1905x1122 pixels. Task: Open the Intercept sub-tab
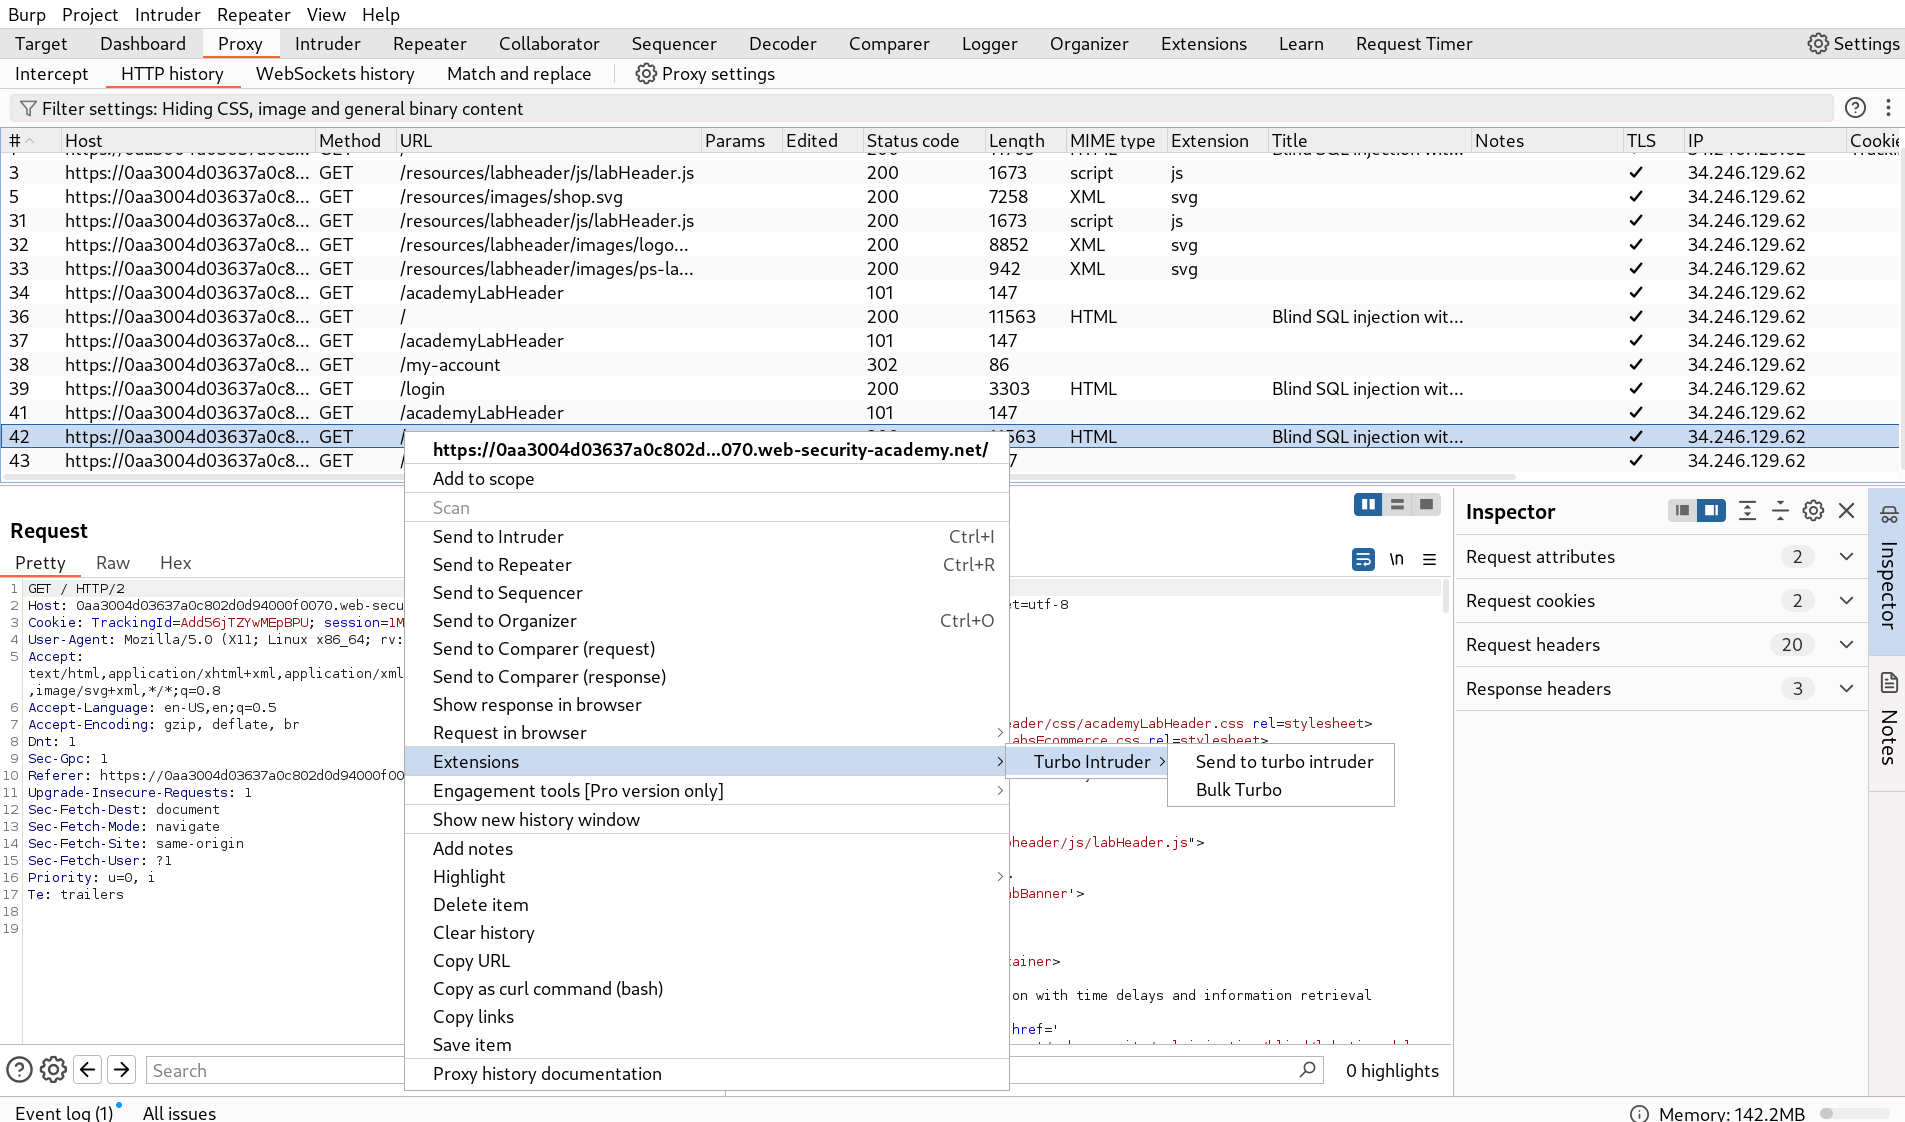coord(51,74)
